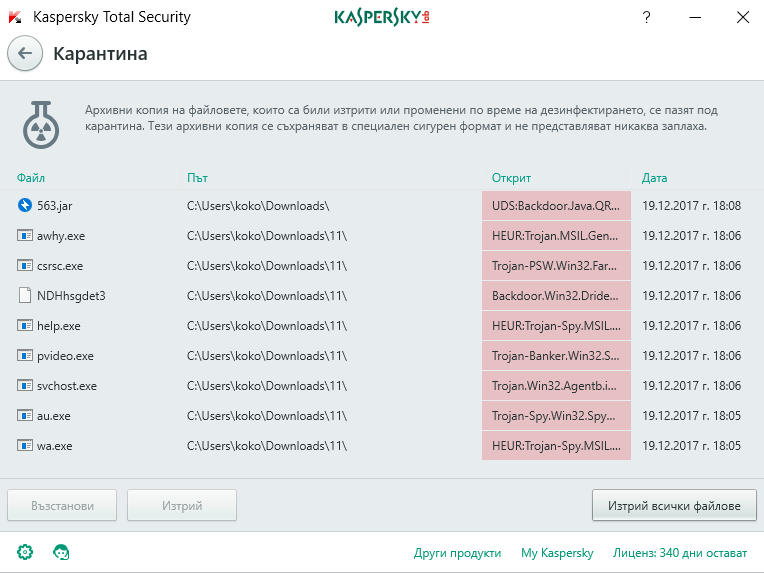Click the Изтрий всички файлове button
The height and width of the screenshot is (573, 764).
click(674, 506)
